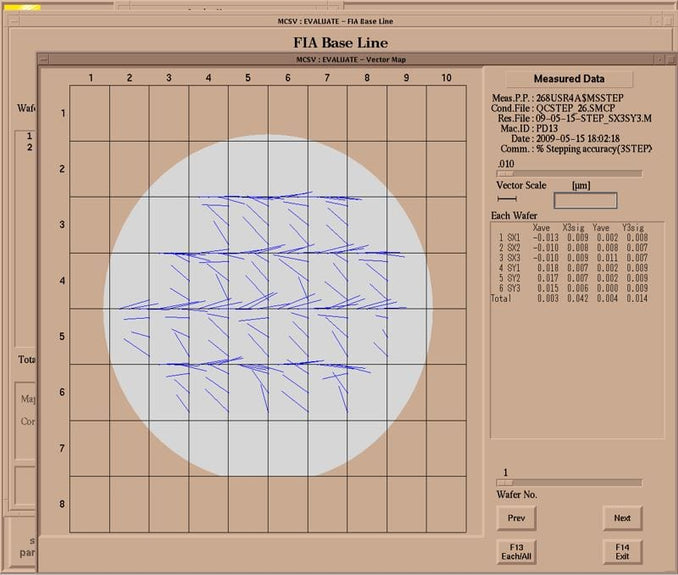Adjust the Vector Scale slider
The height and width of the screenshot is (575, 678).
[569, 173]
